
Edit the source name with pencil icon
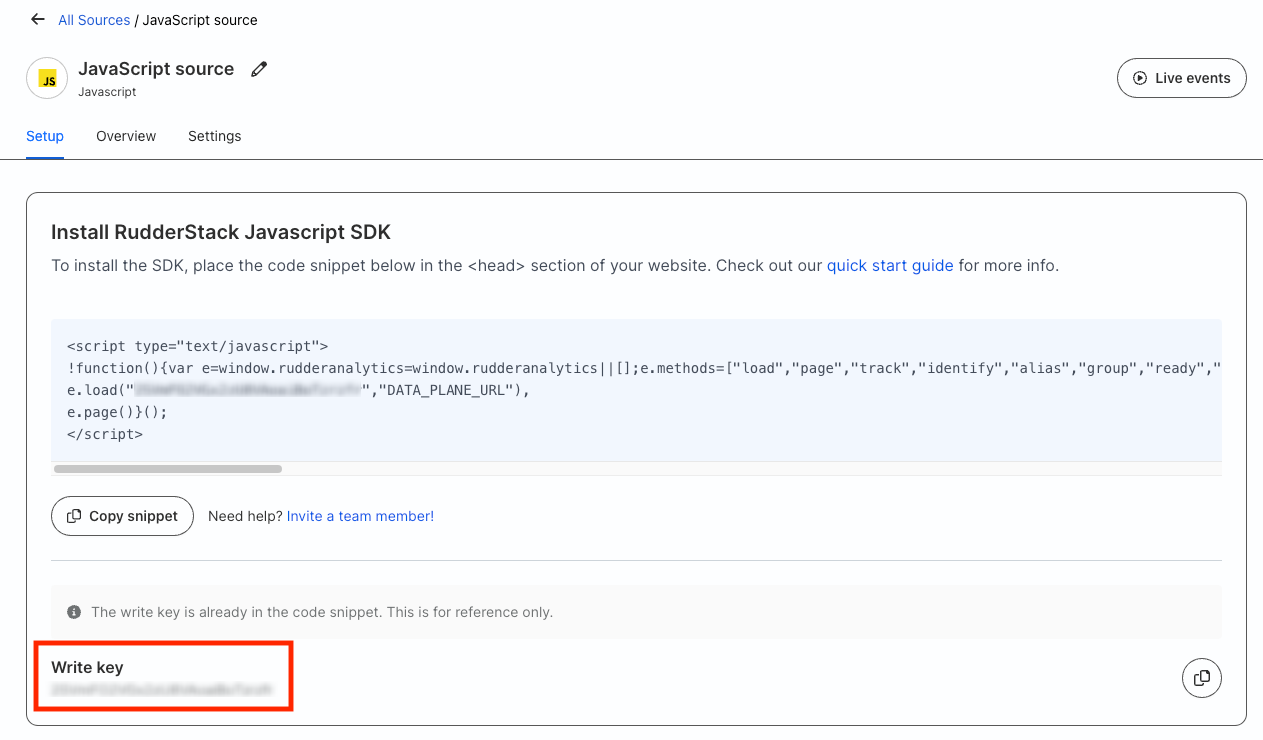click(259, 69)
